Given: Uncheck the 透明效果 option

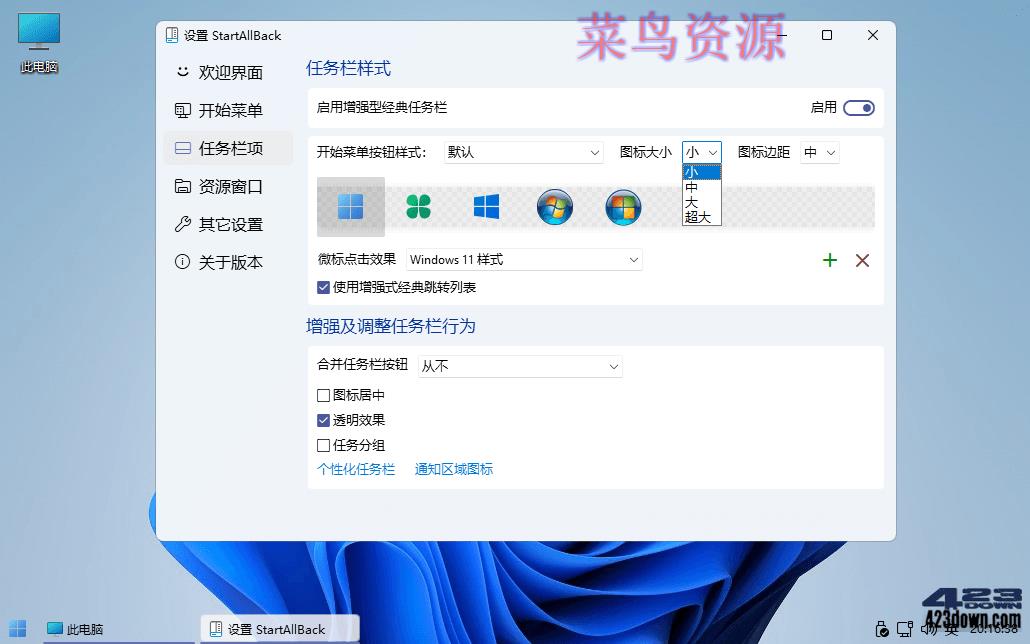Looking at the screenshot, I should 323,420.
